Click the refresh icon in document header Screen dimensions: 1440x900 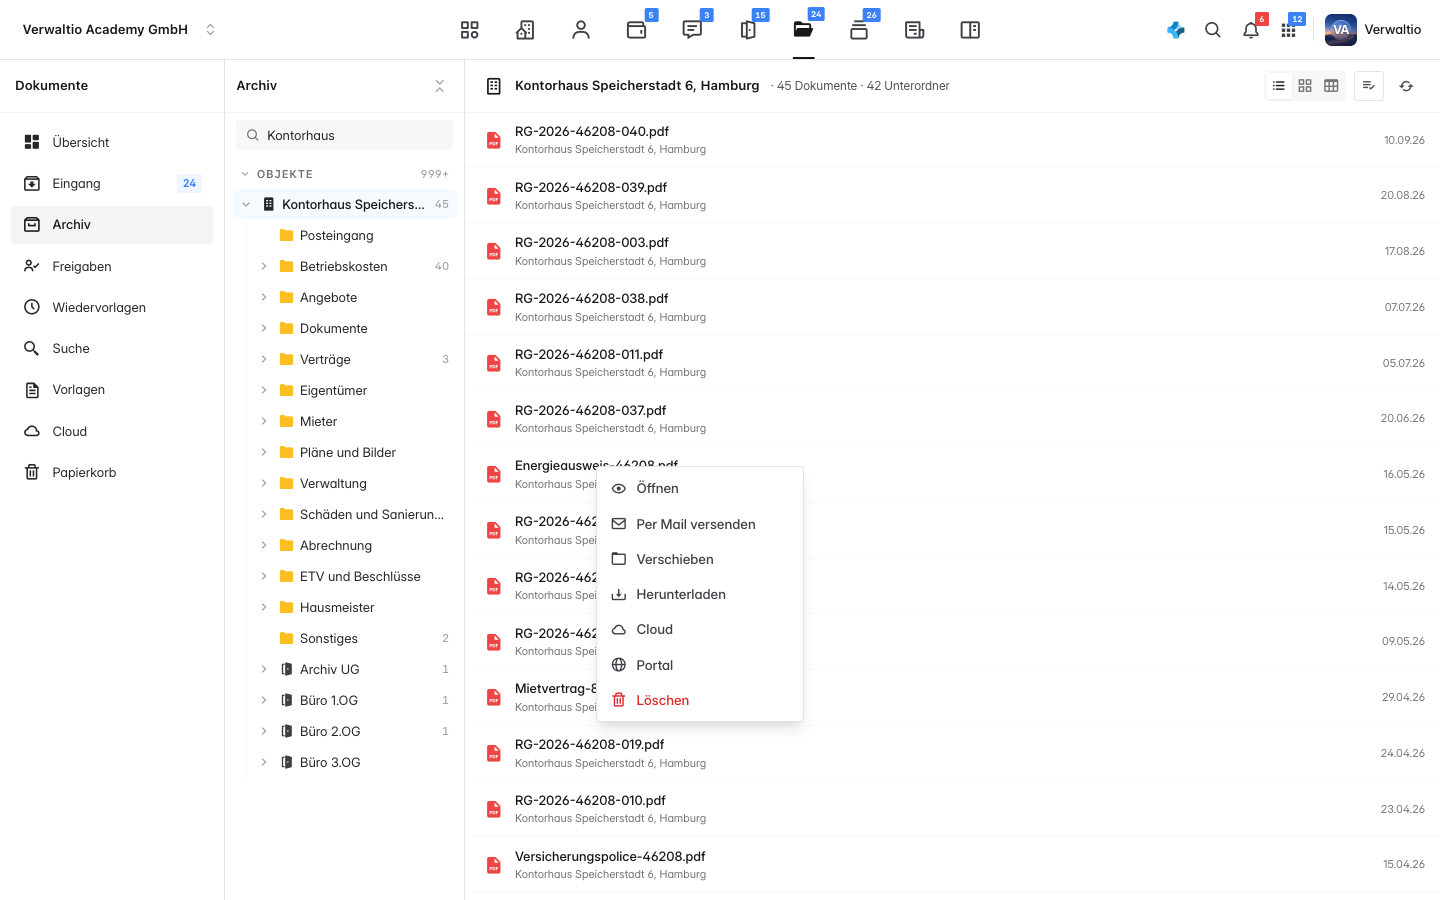point(1406,86)
